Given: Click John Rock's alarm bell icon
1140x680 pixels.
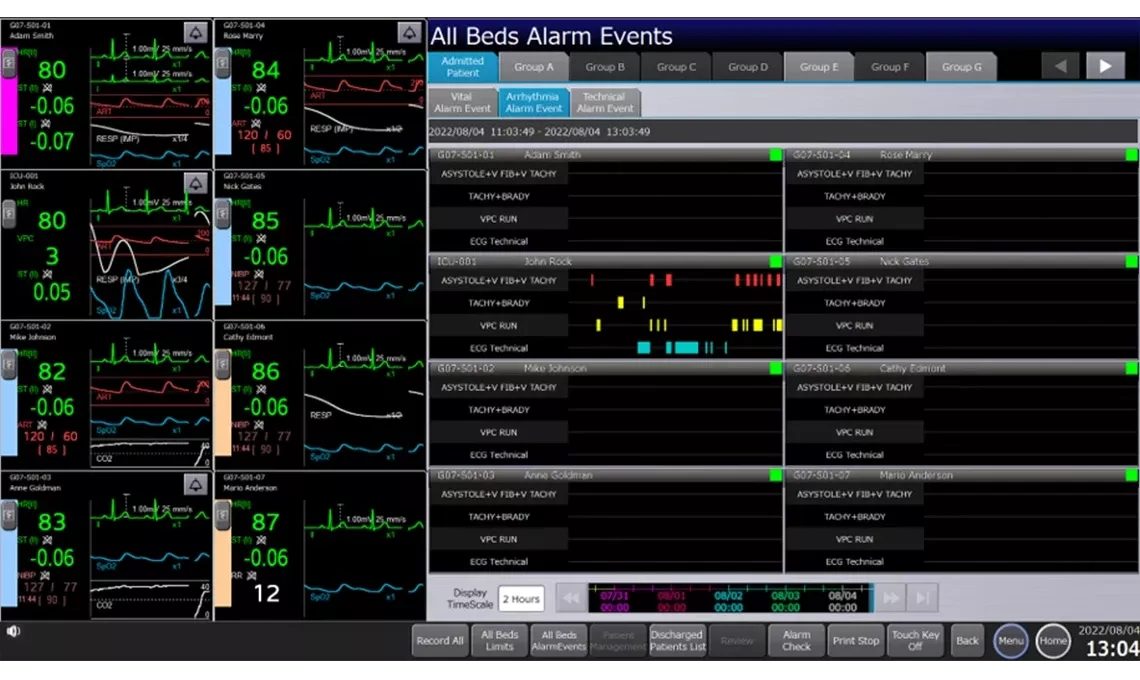Looking at the screenshot, I should pyautogui.click(x=196, y=184).
